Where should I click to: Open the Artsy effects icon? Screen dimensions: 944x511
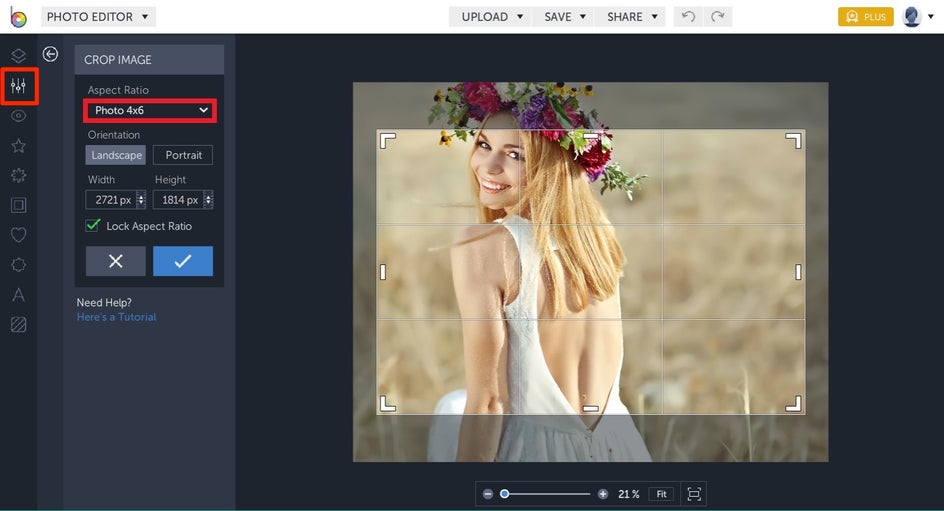19,175
